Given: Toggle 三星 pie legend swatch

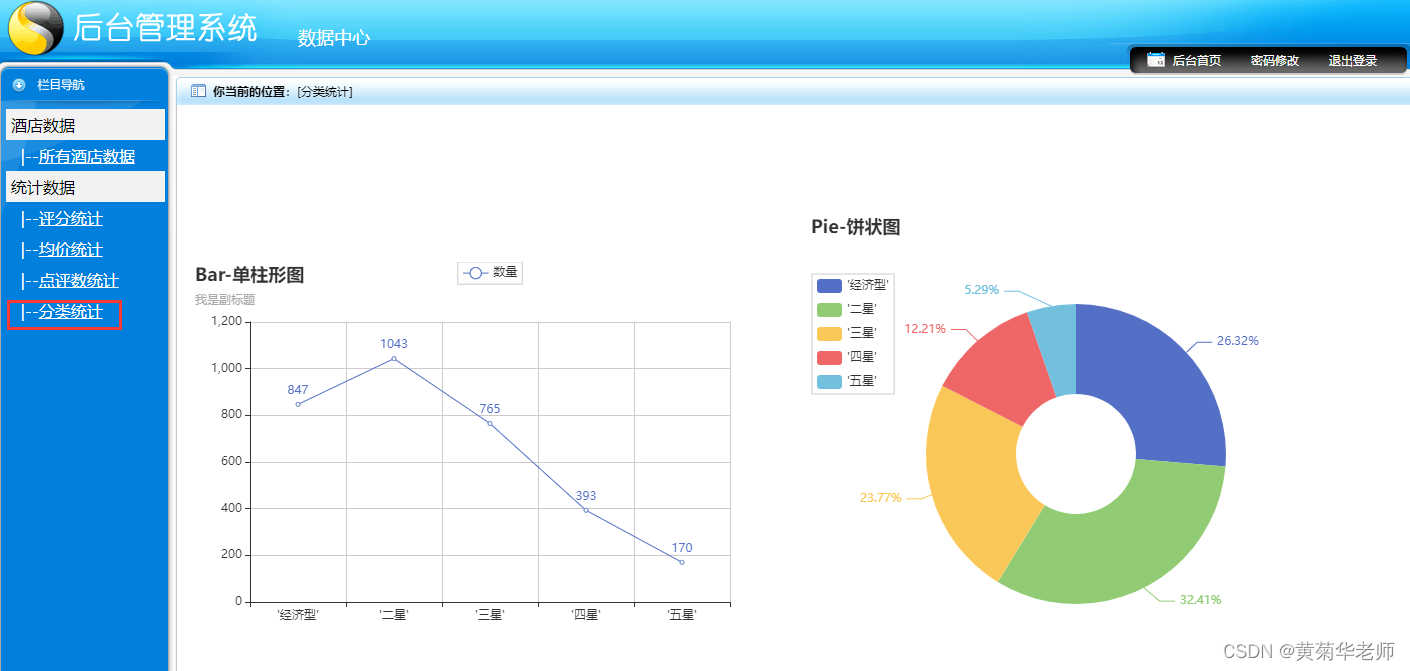Looking at the screenshot, I should (x=830, y=333).
